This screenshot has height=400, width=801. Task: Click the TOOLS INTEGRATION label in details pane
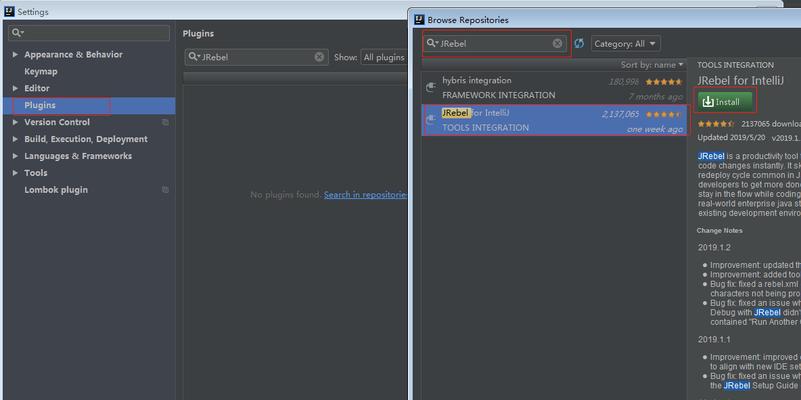pos(736,65)
